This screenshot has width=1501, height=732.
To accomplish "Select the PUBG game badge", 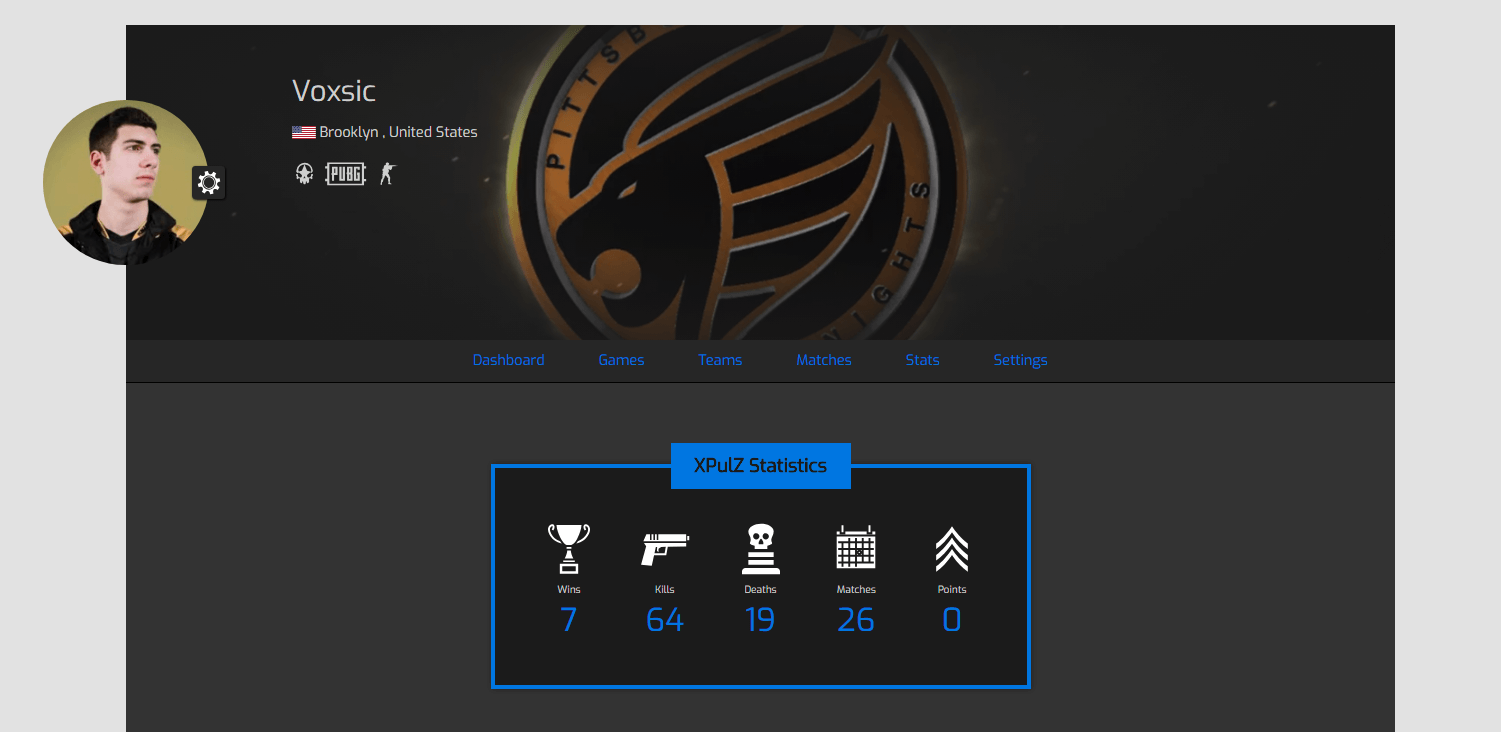I will pyautogui.click(x=346, y=174).
